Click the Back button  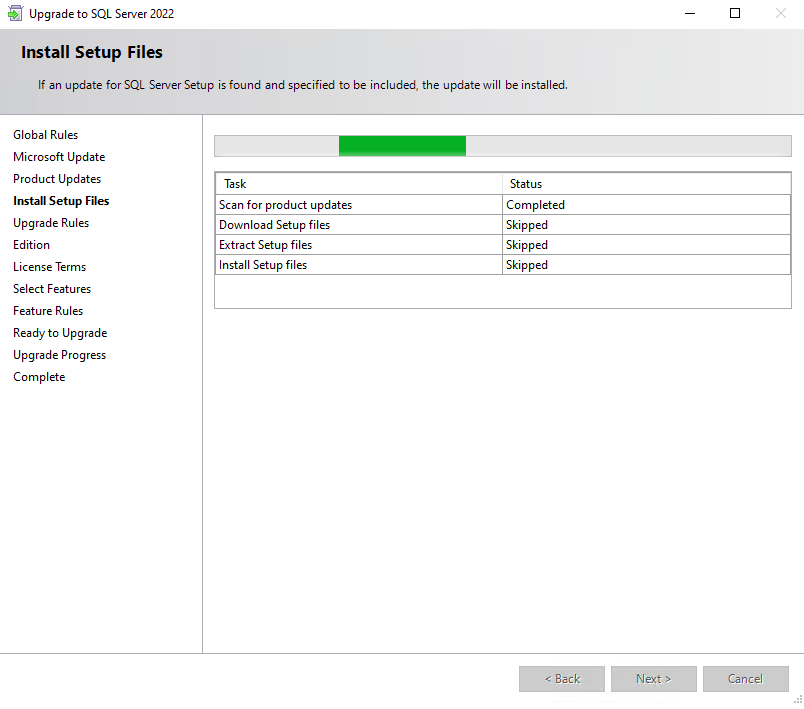click(x=562, y=679)
